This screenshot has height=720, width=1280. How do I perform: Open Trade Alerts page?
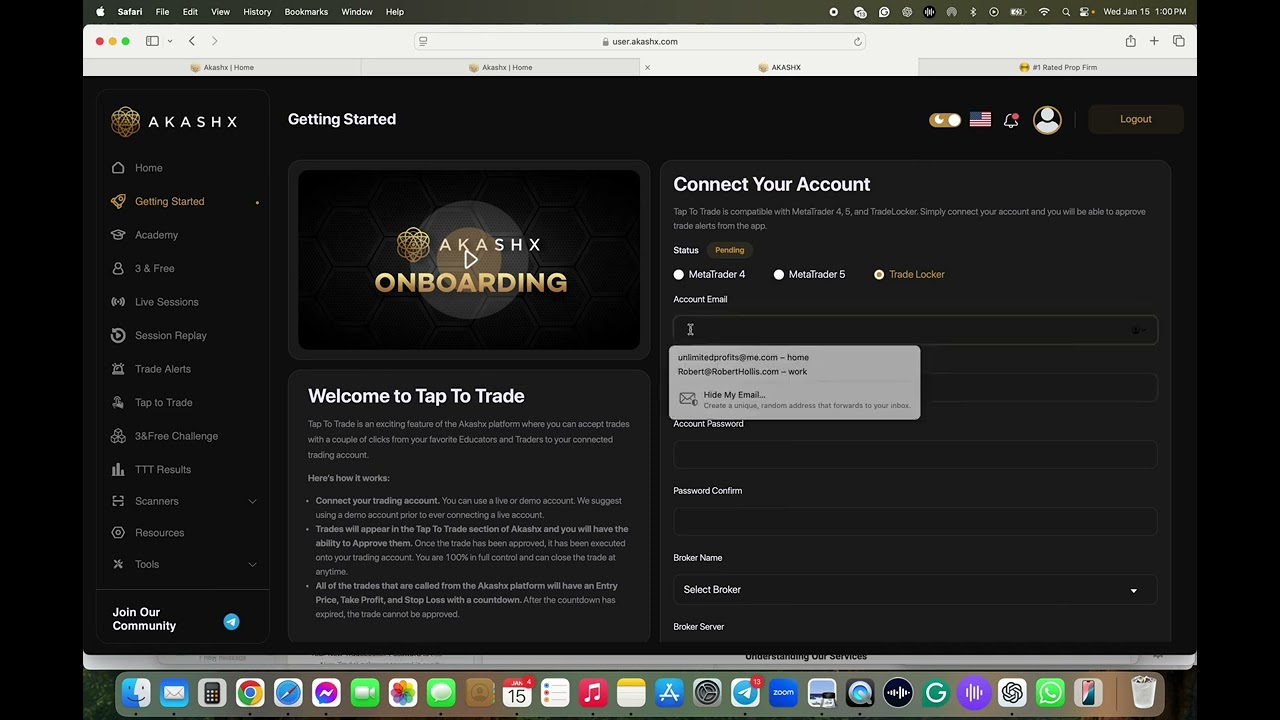[162, 369]
